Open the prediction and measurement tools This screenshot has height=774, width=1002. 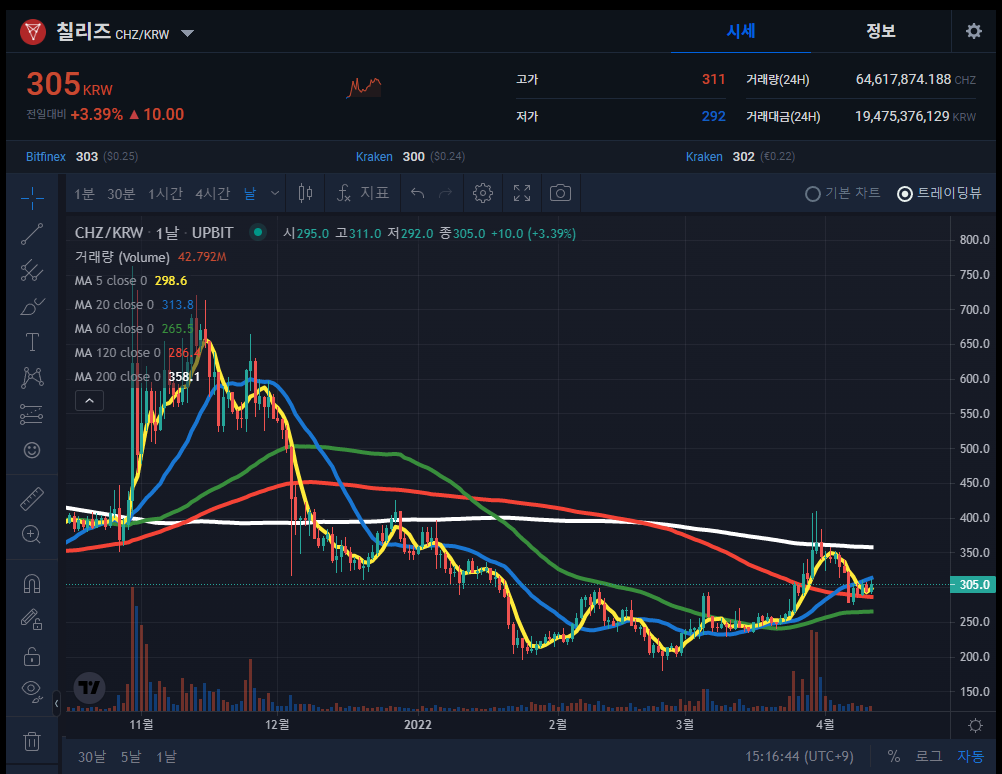(32, 414)
